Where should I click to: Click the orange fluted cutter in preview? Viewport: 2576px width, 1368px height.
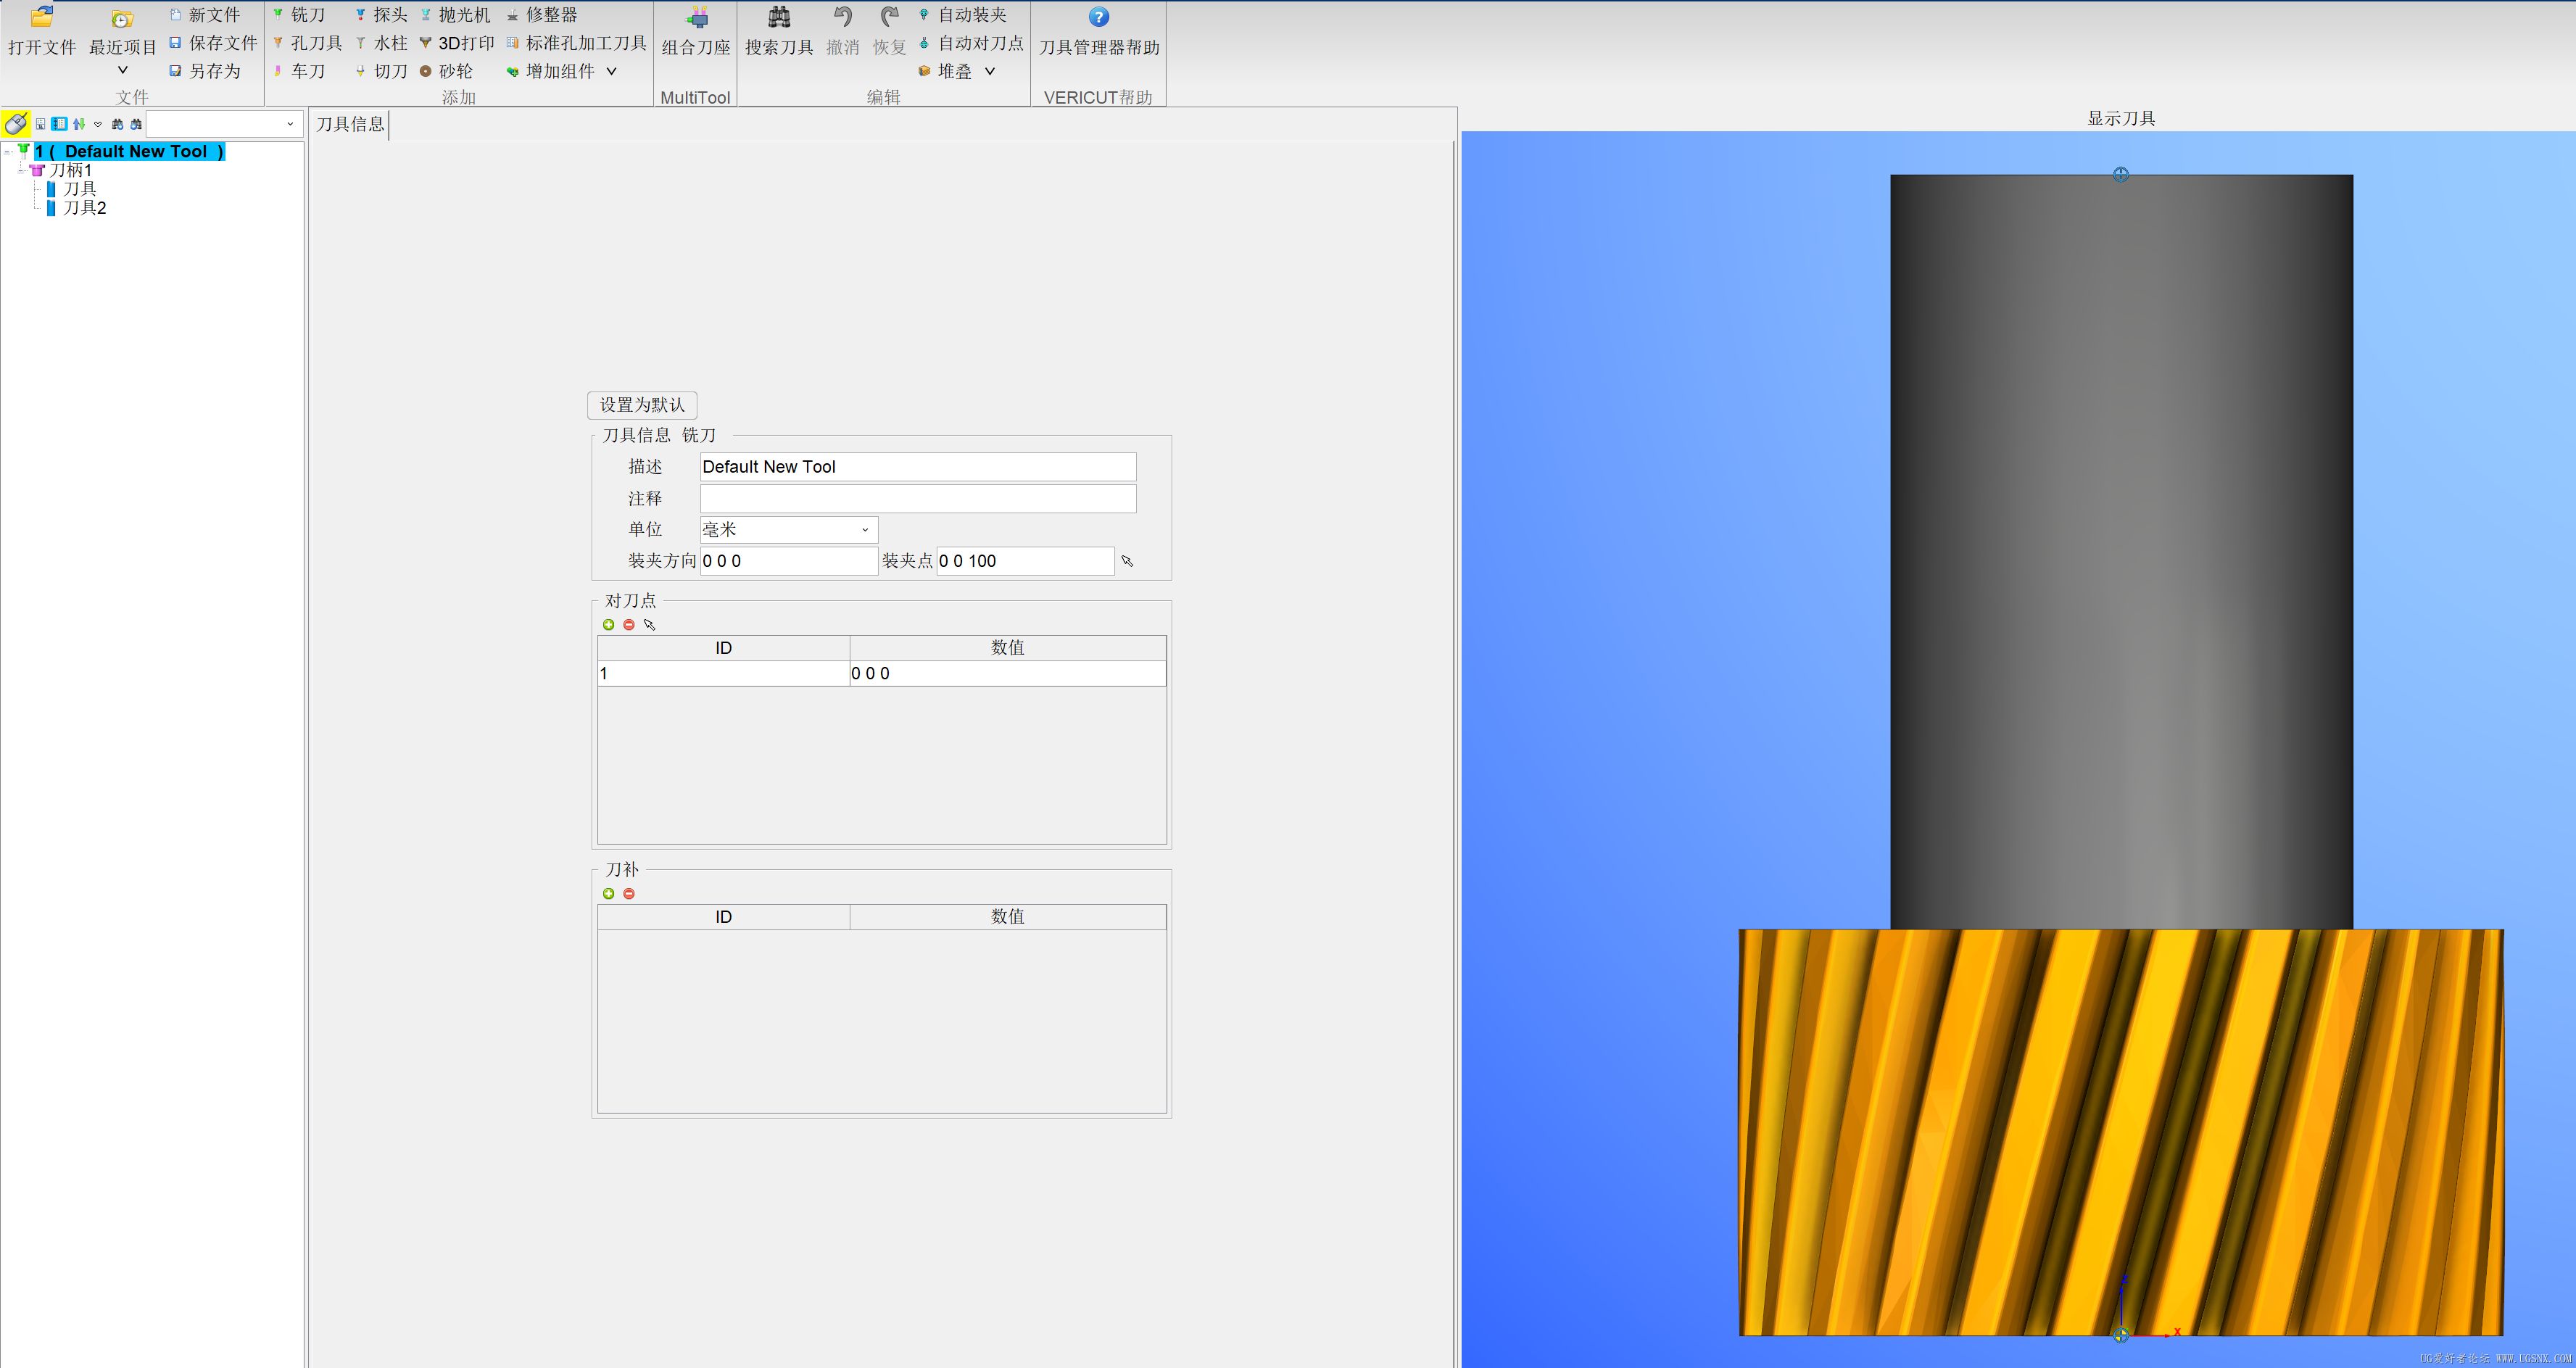2121,1132
